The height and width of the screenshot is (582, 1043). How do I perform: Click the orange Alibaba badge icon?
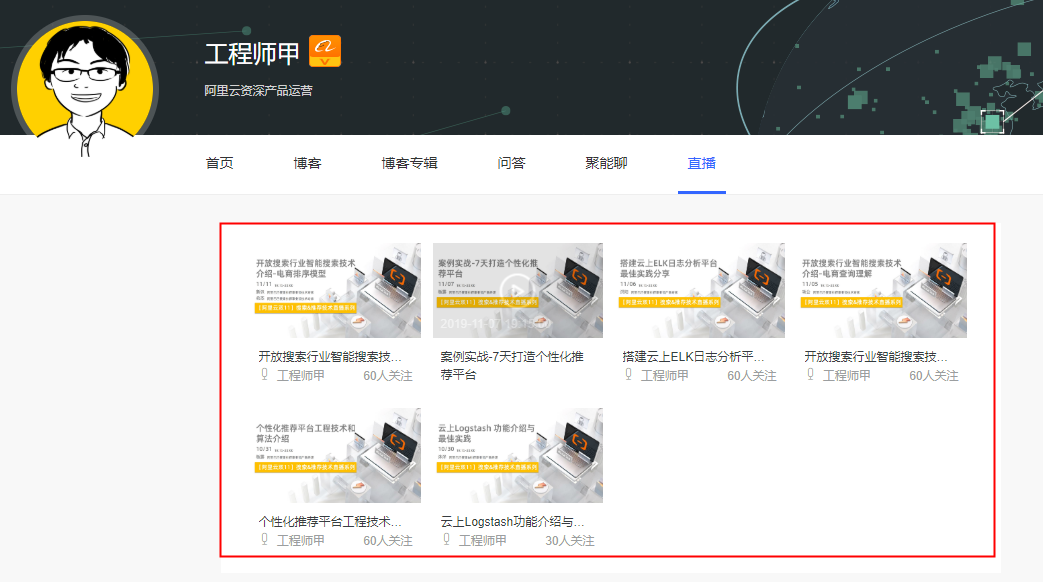point(325,51)
